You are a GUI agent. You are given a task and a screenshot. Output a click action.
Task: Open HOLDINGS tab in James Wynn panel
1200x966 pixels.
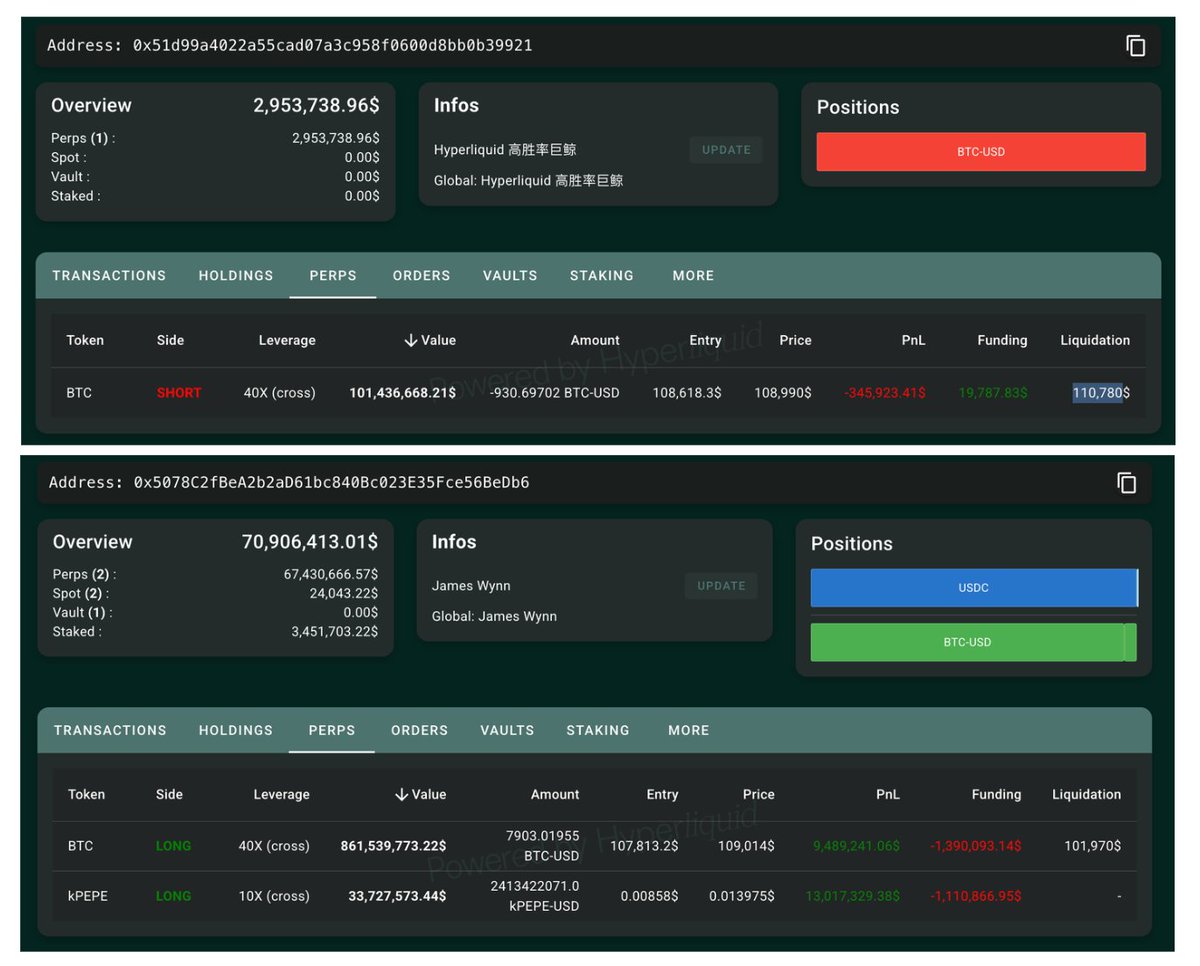pos(236,730)
